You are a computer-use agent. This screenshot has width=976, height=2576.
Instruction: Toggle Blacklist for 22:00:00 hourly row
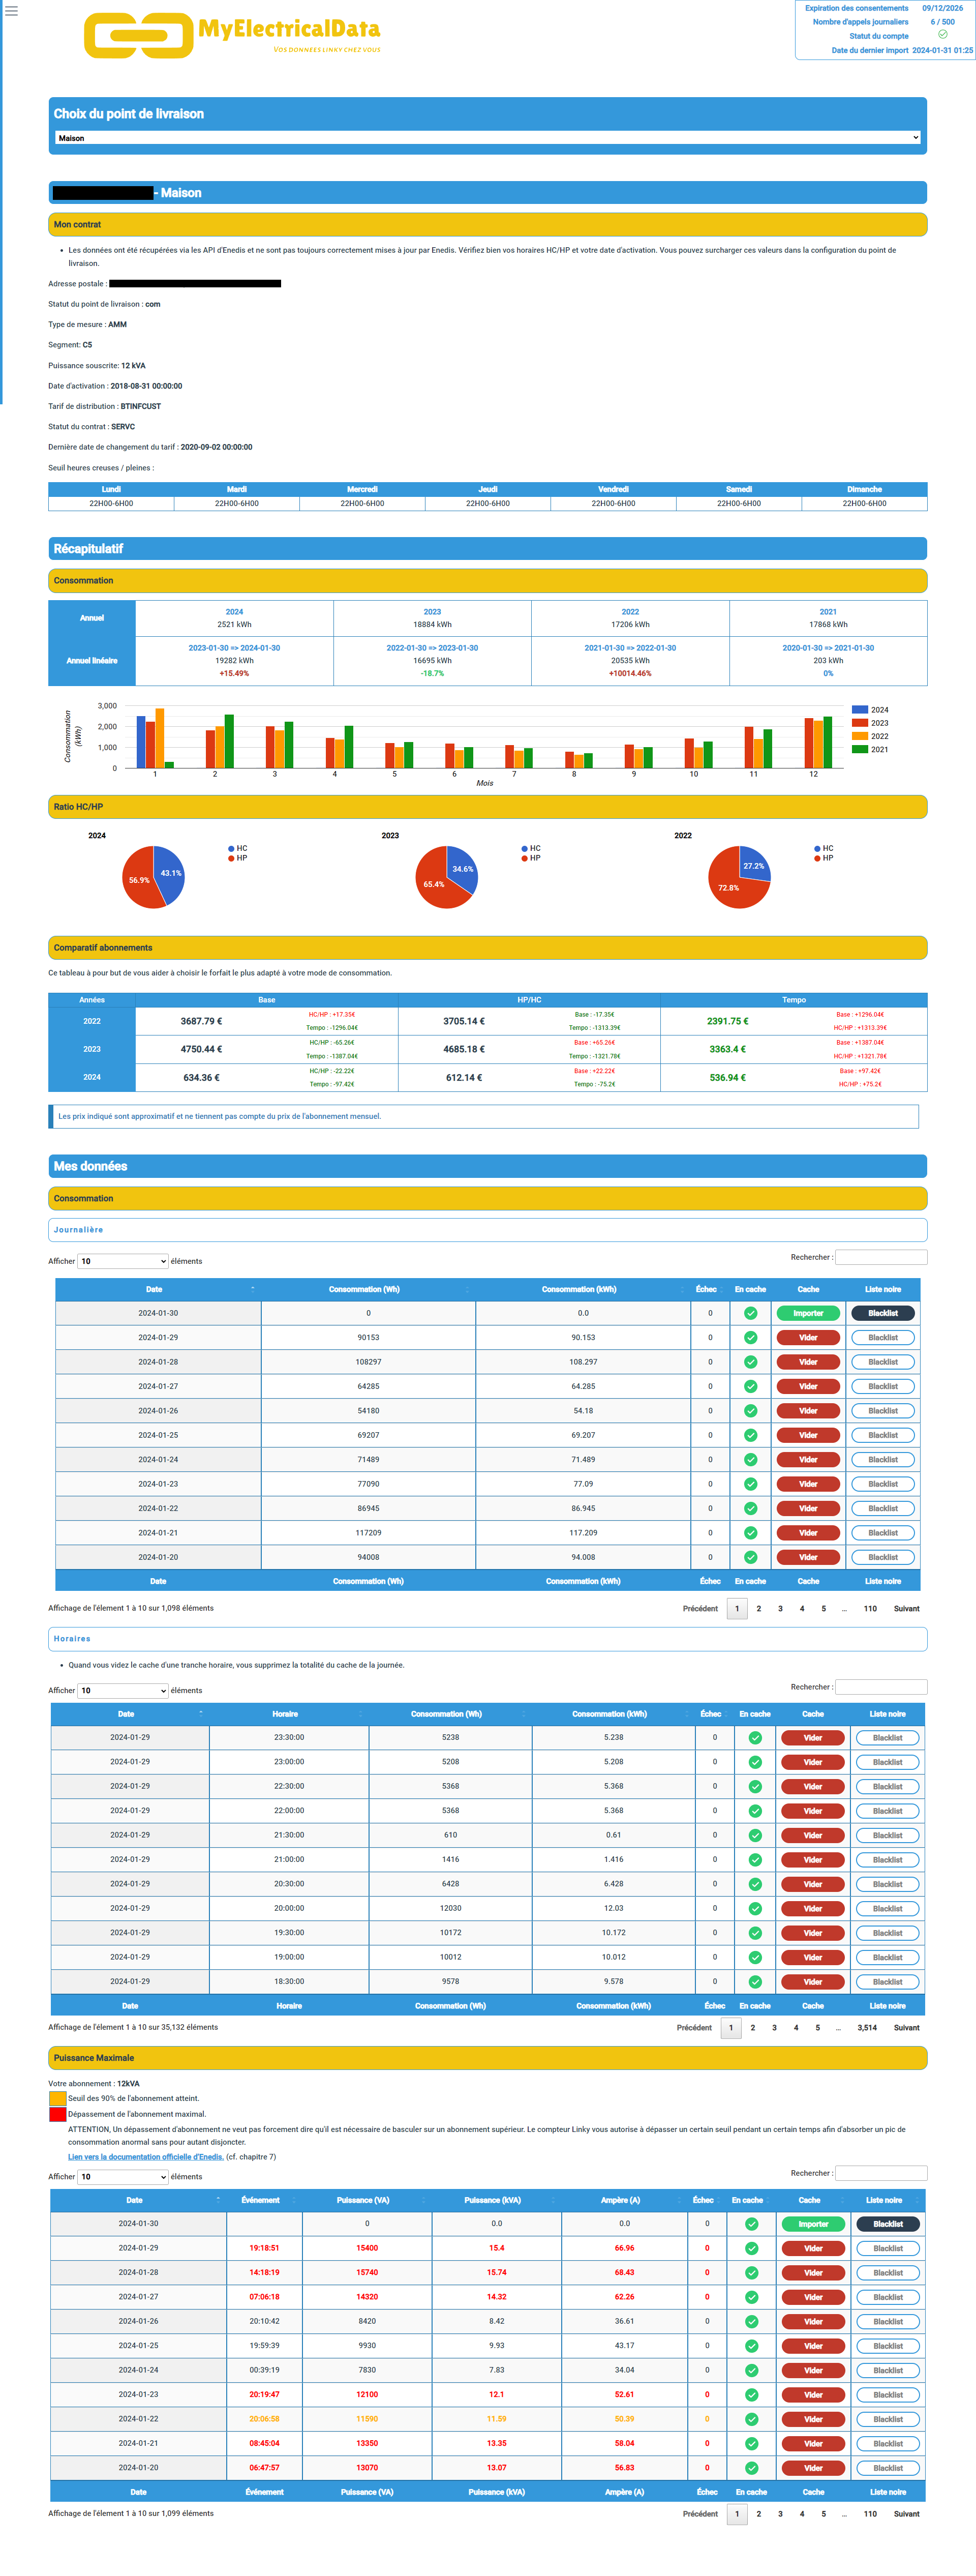click(x=888, y=1811)
